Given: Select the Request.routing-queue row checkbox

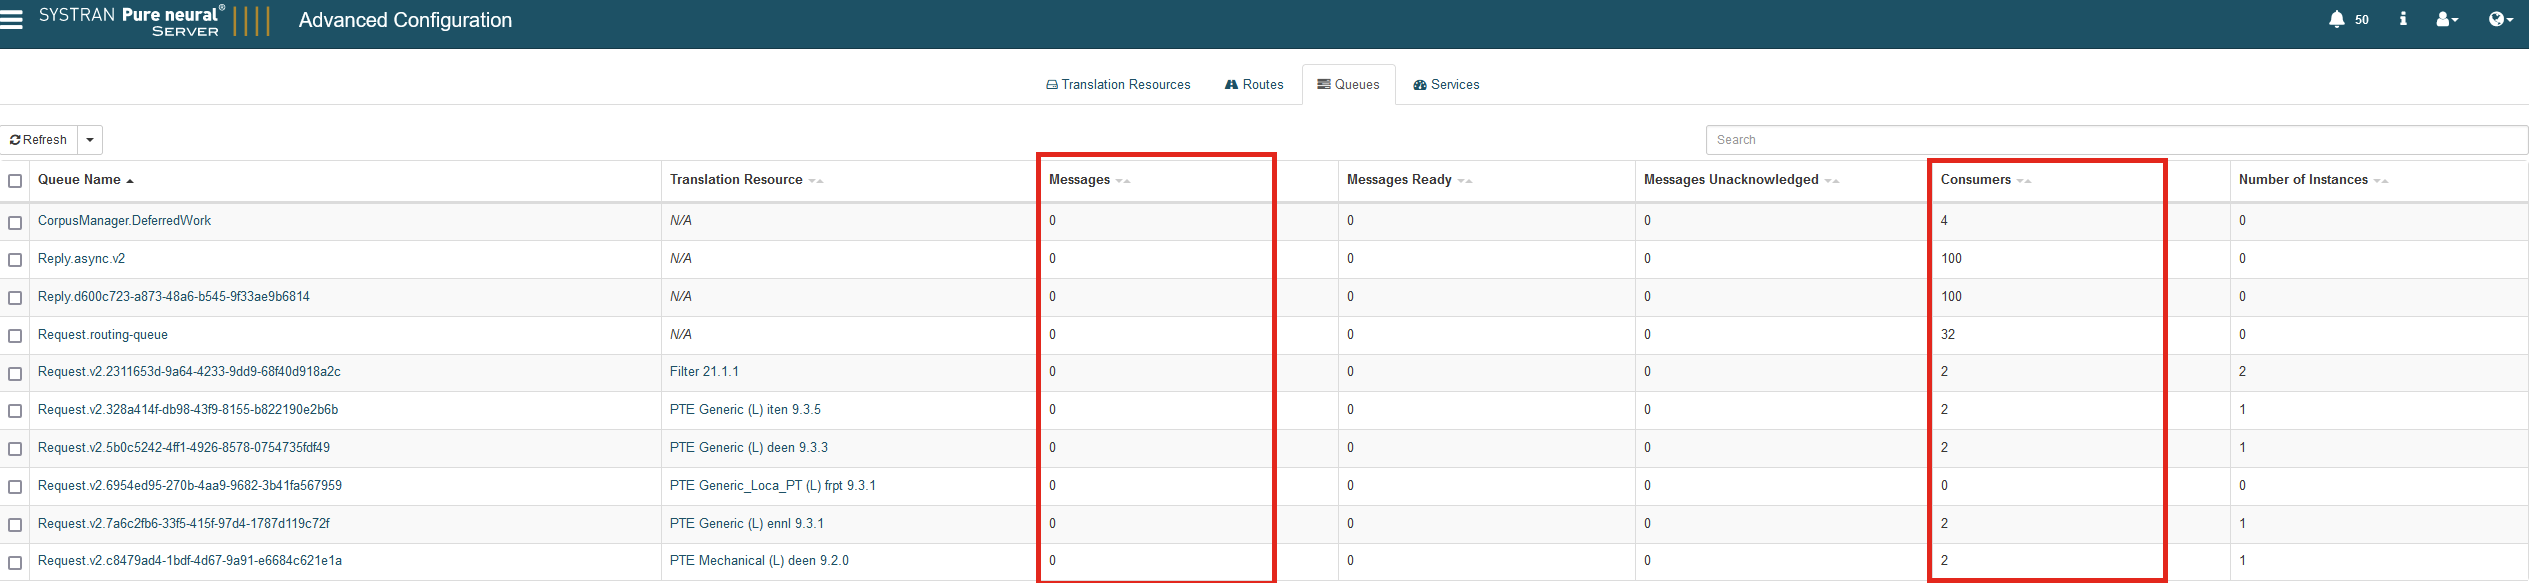Looking at the screenshot, I should click(15, 336).
